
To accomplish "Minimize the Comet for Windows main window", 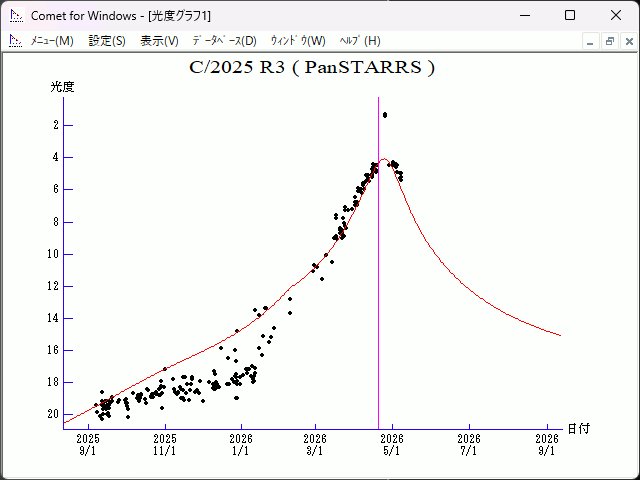I will point(525,16).
